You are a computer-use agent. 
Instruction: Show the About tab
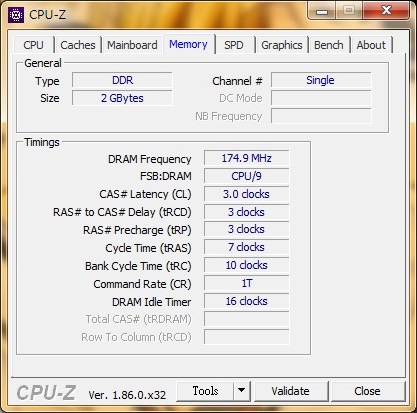click(x=371, y=45)
